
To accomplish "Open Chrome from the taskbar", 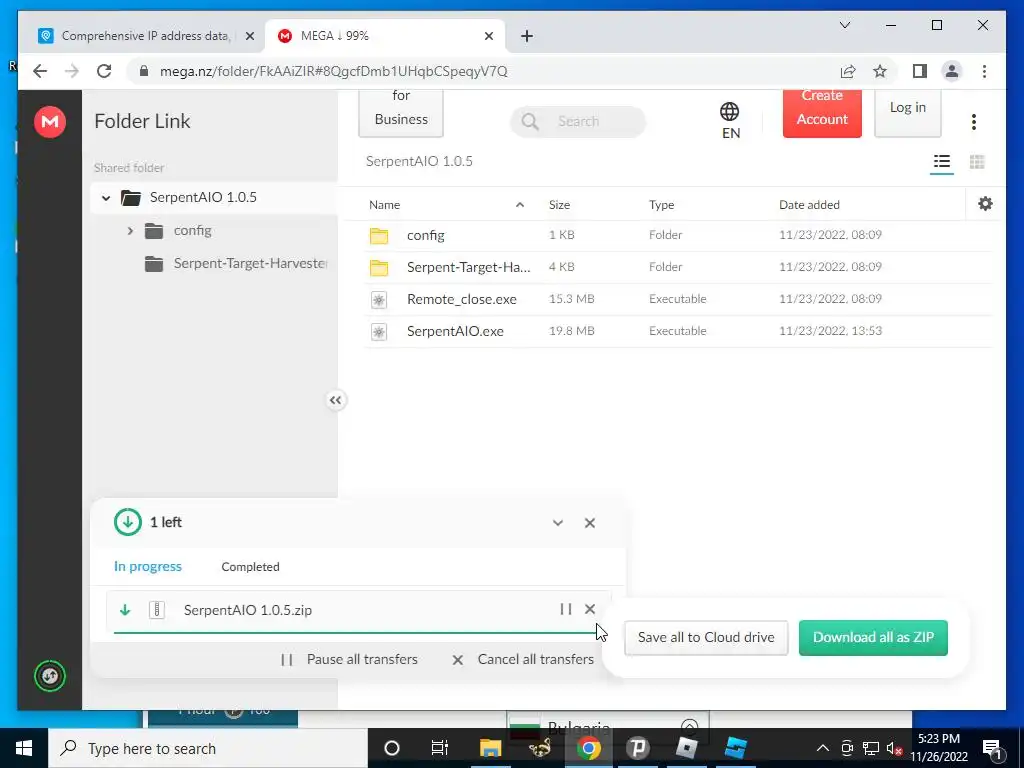I will [588, 748].
